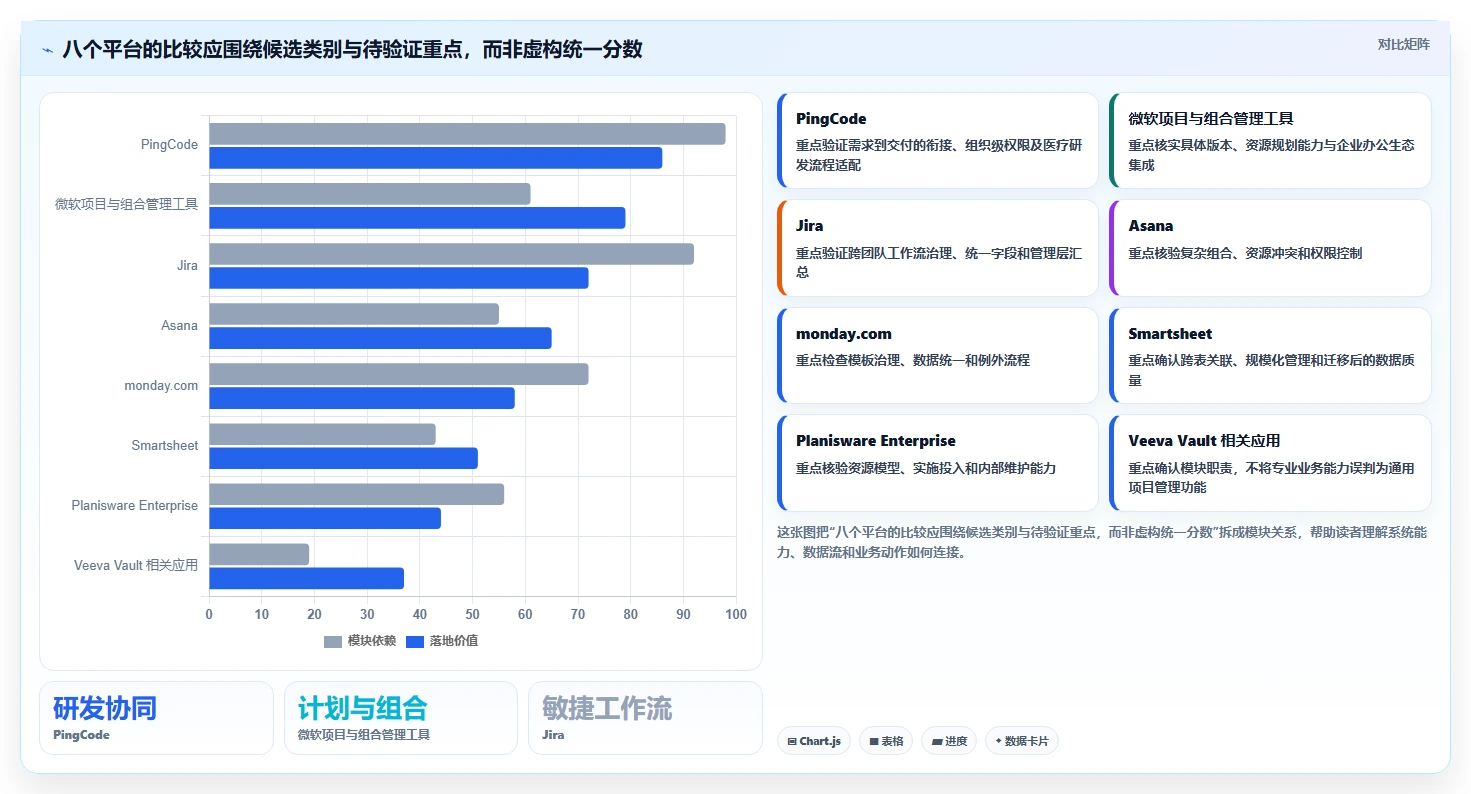Viewport: 1471px width, 794px height.
Task: Toggle the 模块依赖 legend item
Action: coord(360,641)
